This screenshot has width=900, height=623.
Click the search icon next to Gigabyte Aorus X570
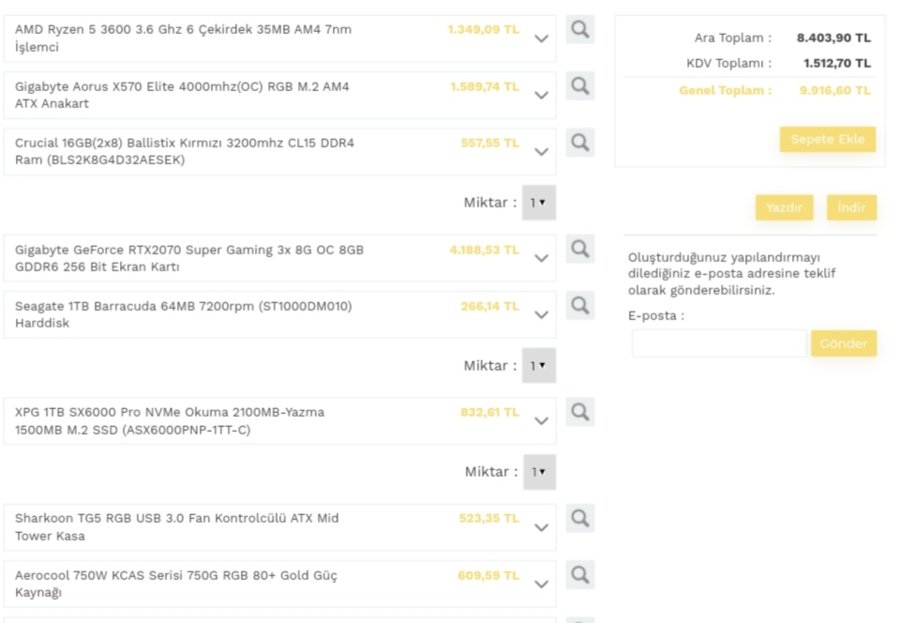[x=580, y=86]
